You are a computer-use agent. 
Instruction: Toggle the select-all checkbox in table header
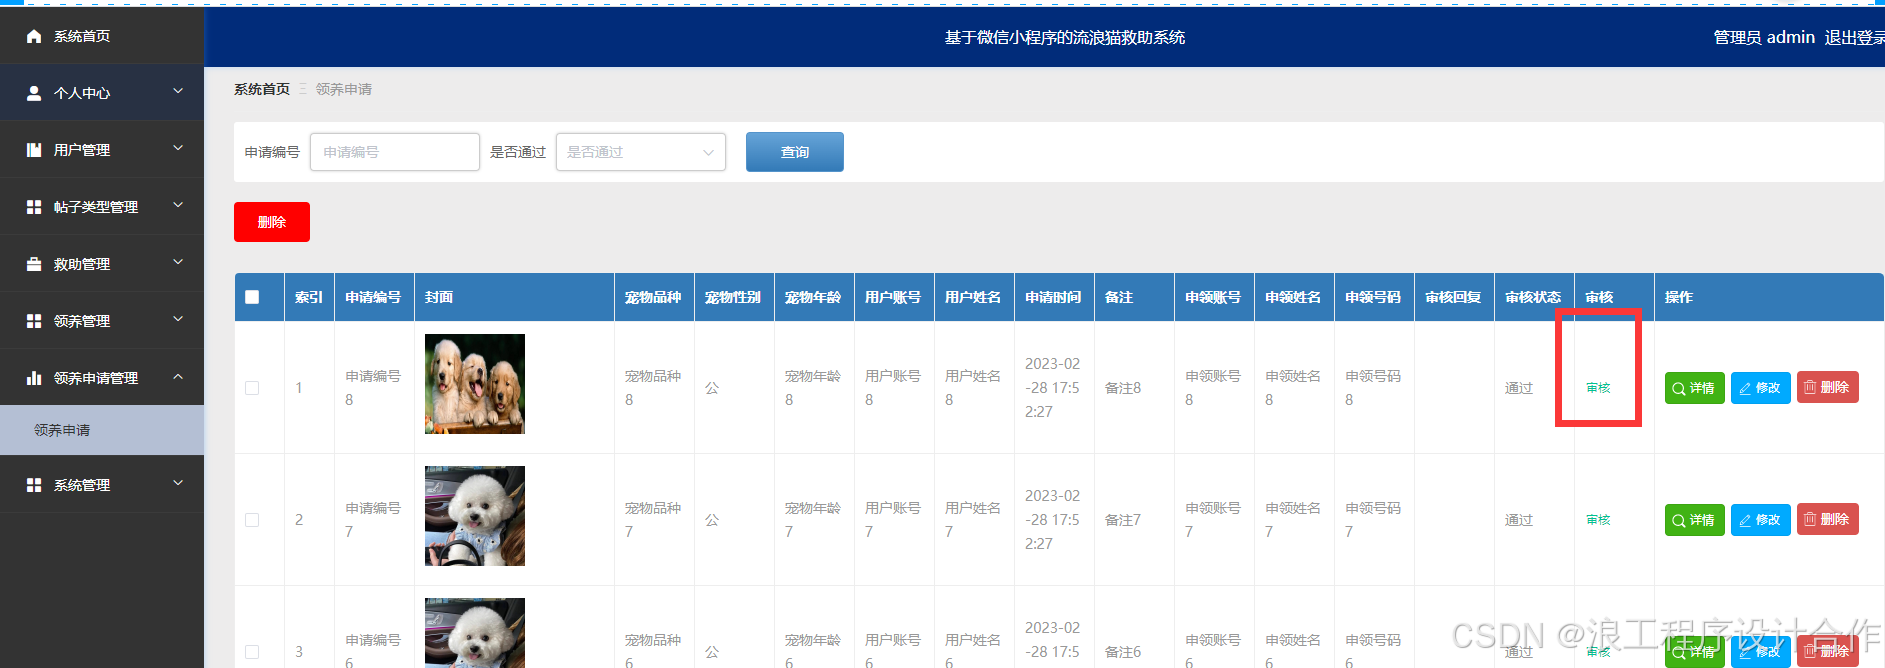pos(252,297)
